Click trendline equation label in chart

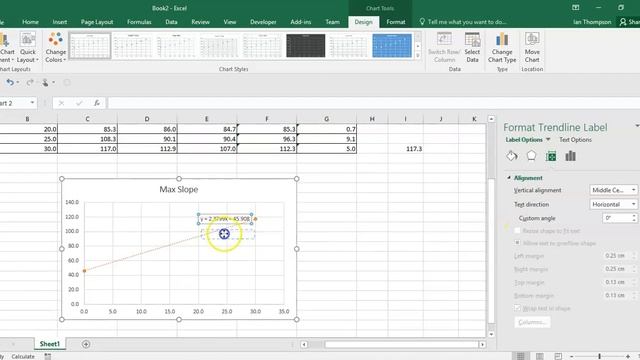click(x=225, y=219)
